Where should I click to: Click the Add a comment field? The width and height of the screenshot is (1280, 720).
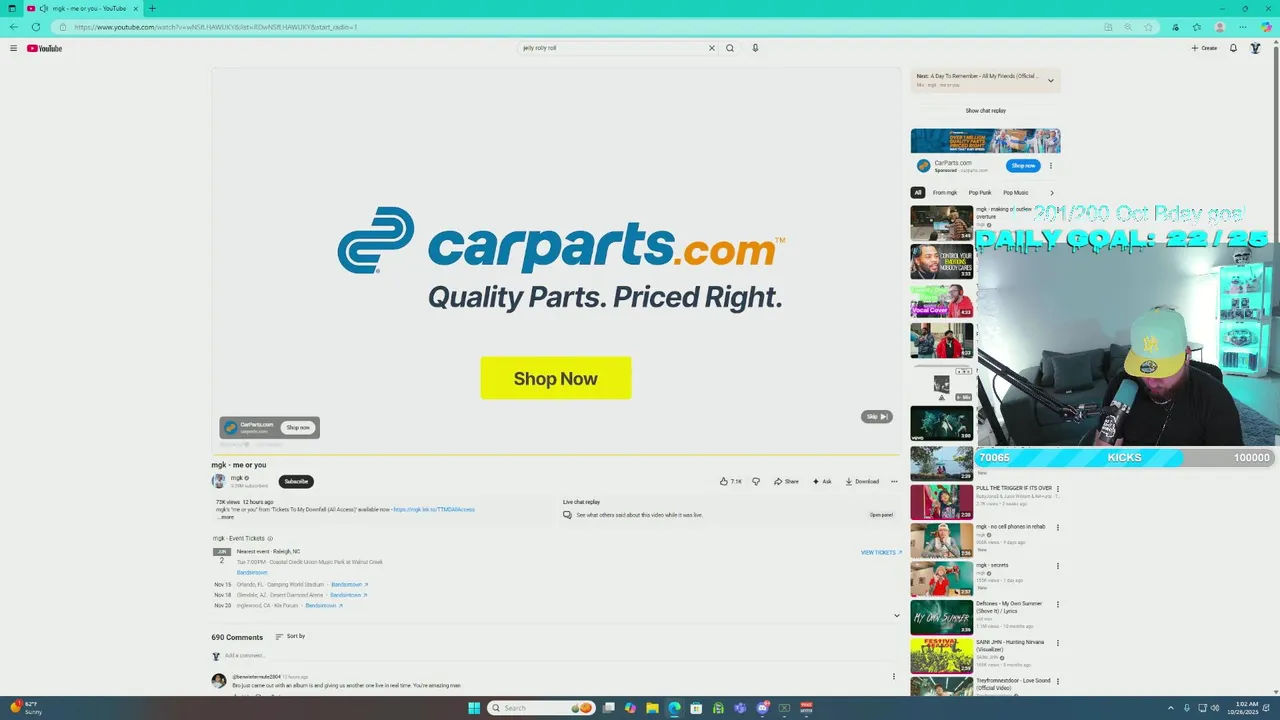[x=560, y=656]
